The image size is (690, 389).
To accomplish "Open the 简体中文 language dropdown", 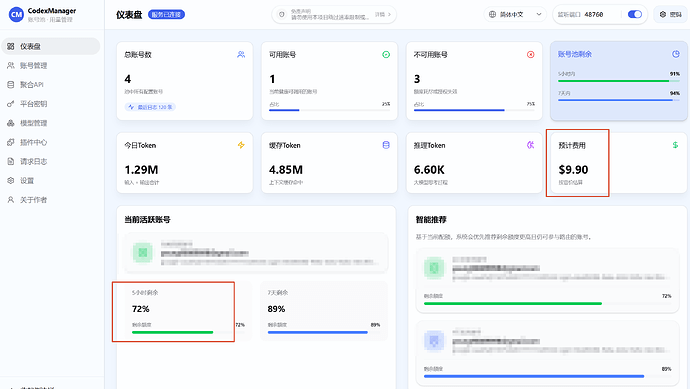I will pyautogui.click(x=515, y=15).
